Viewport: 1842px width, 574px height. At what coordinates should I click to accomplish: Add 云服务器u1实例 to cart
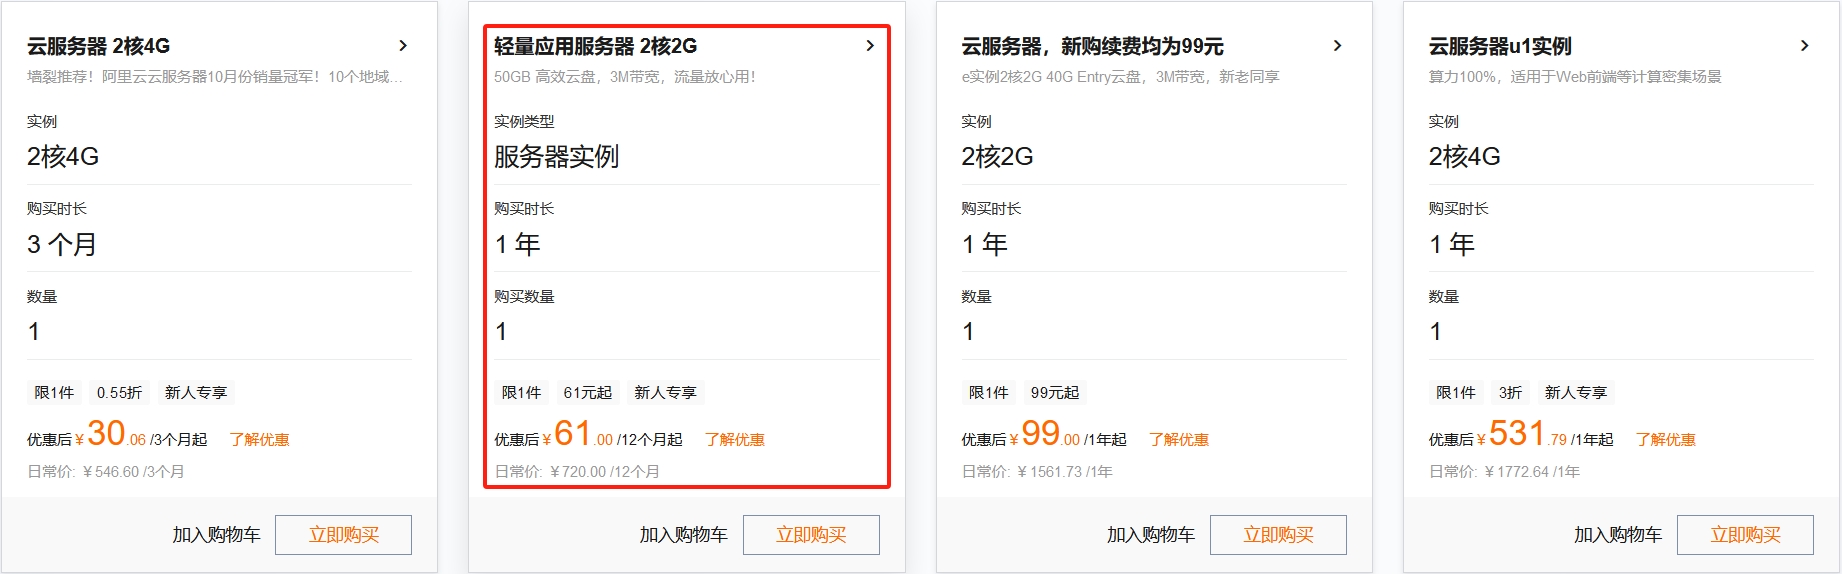[x=1618, y=535]
